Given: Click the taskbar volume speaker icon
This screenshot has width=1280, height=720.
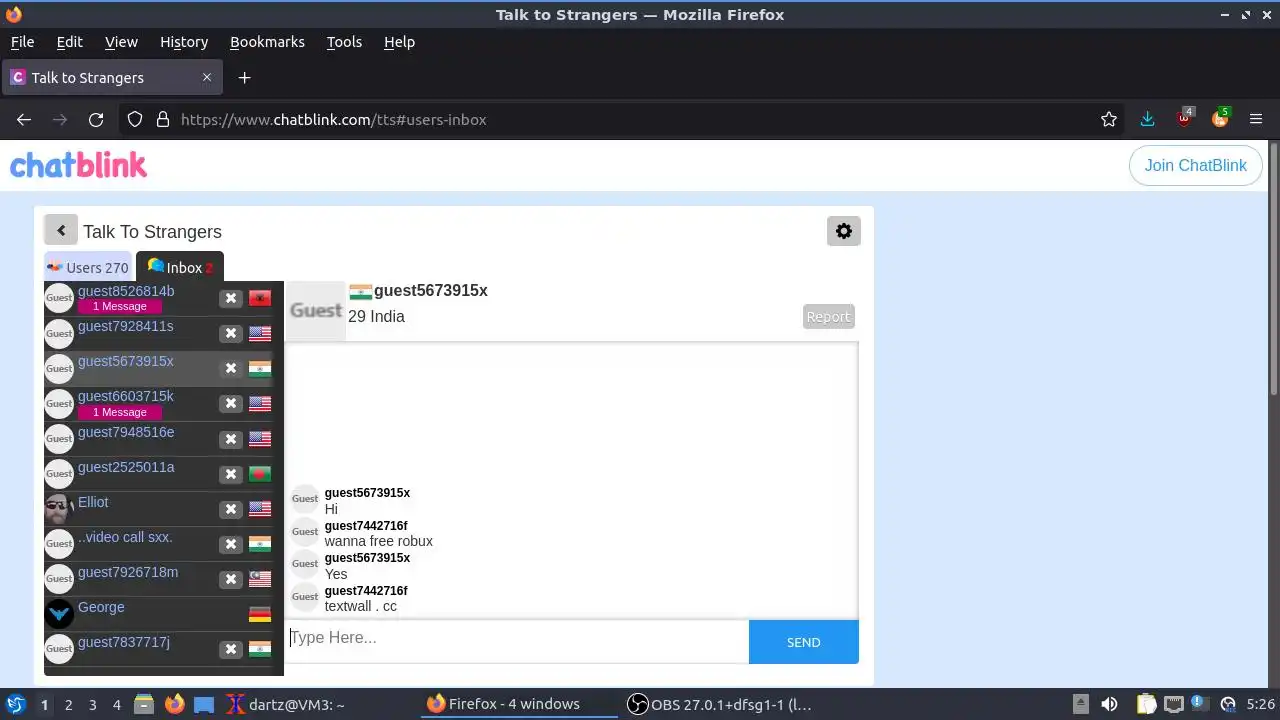Looking at the screenshot, I should click(1109, 704).
